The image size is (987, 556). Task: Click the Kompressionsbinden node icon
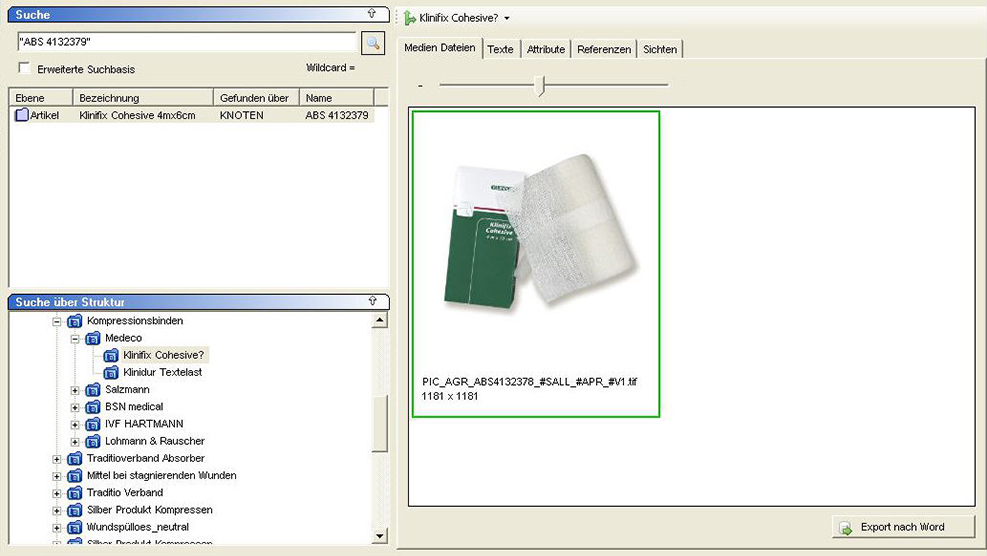click(74, 321)
